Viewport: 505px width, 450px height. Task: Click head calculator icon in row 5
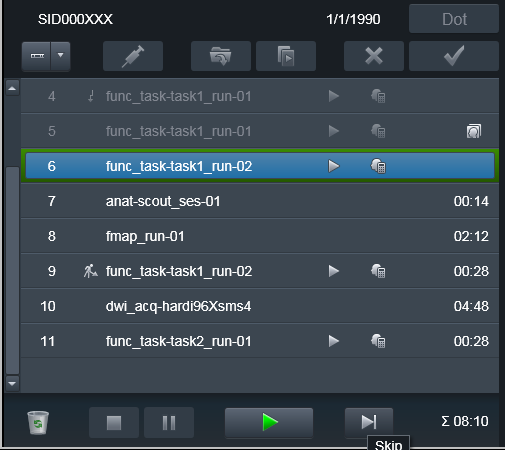point(378,131)
